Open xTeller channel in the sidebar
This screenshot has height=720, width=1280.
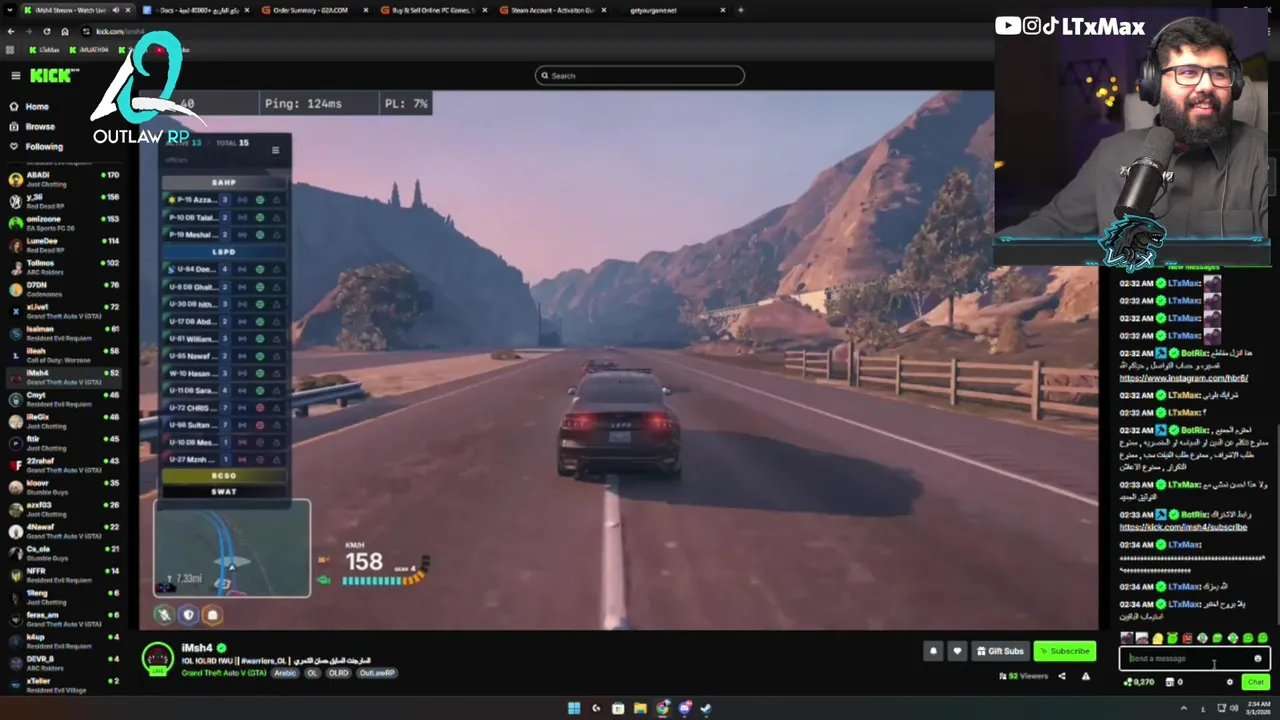[62, 685]
